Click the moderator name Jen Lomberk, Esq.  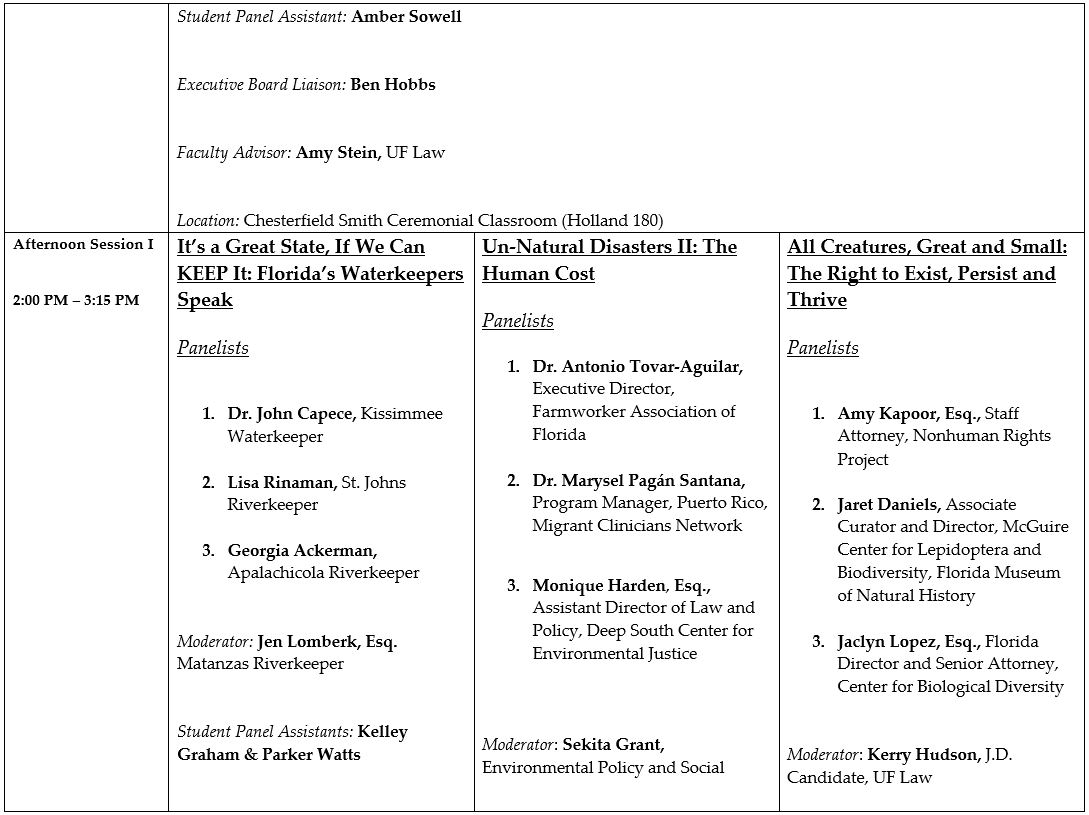[x=327, y=642]
